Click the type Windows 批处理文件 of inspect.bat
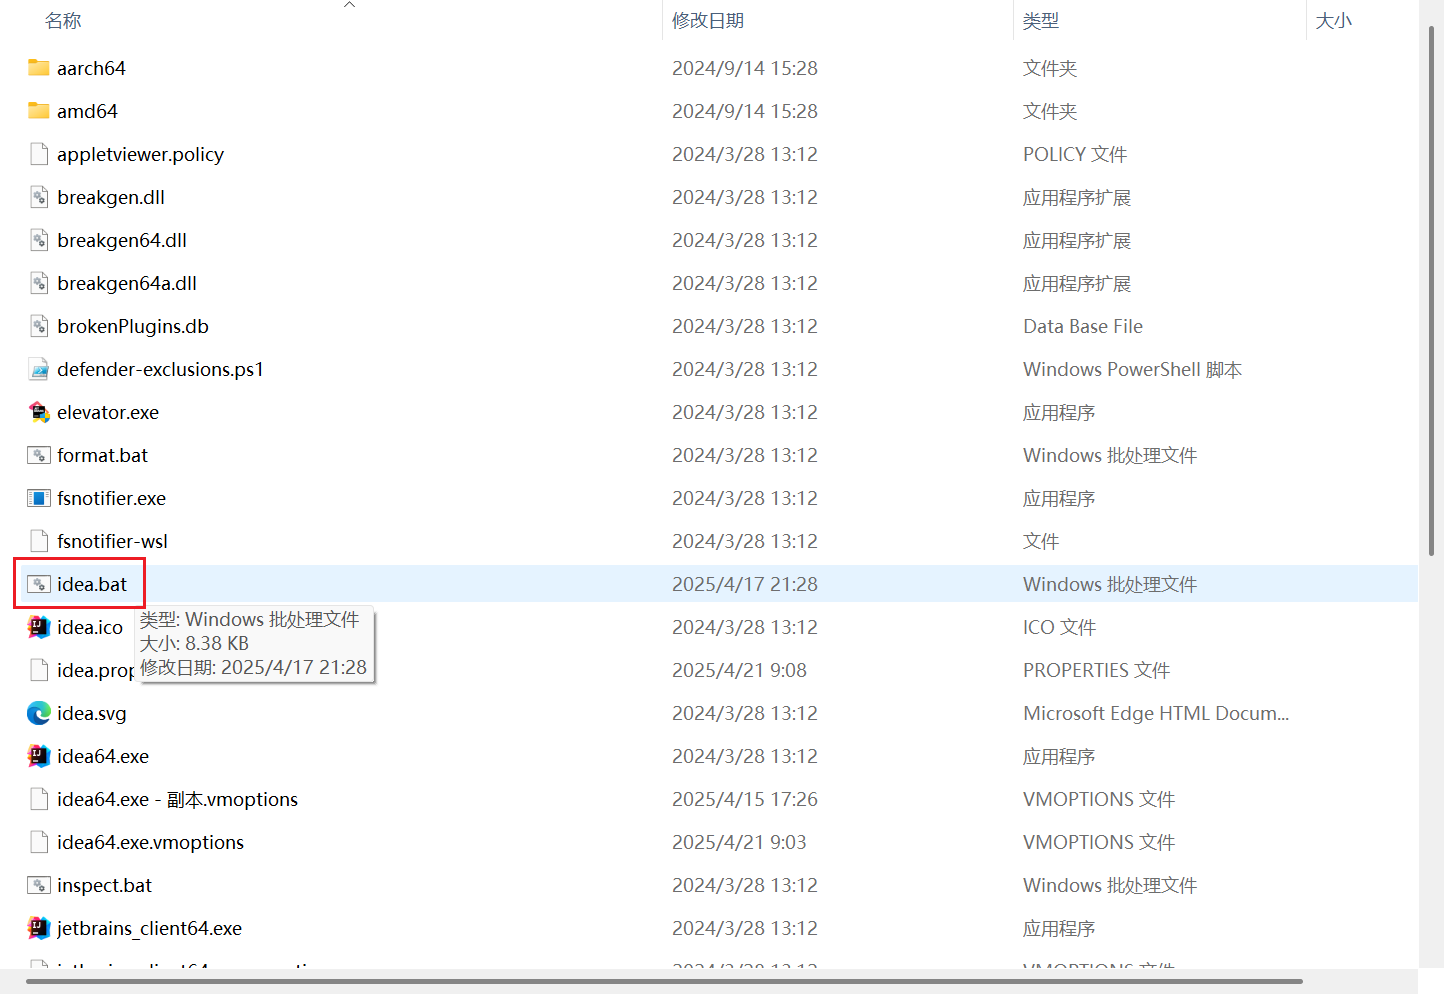The height and width of the screenshot is (994, 1444). click(1110, 885)
